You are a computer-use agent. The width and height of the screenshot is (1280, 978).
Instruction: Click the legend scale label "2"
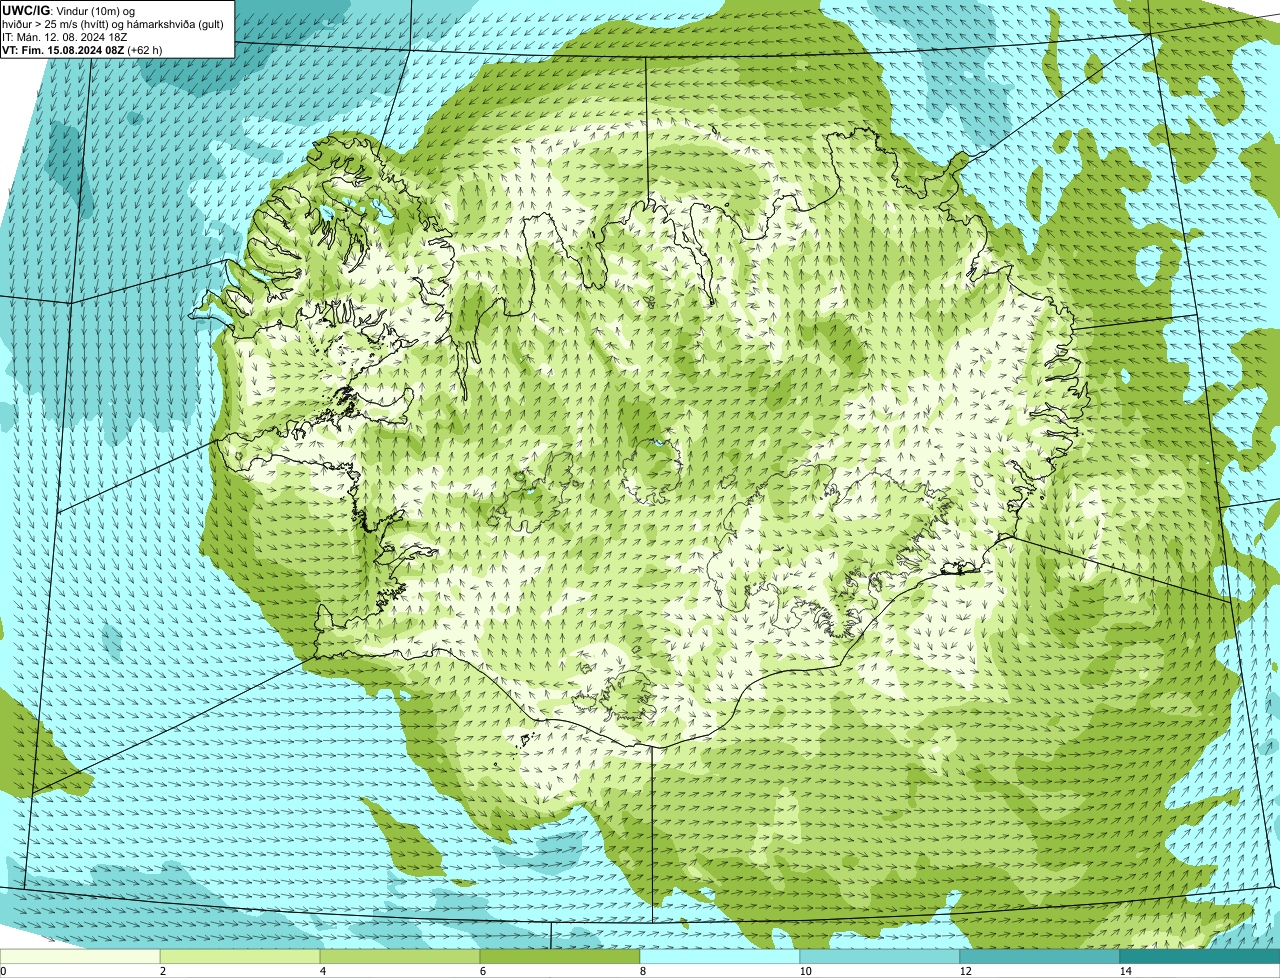point(162,971)
